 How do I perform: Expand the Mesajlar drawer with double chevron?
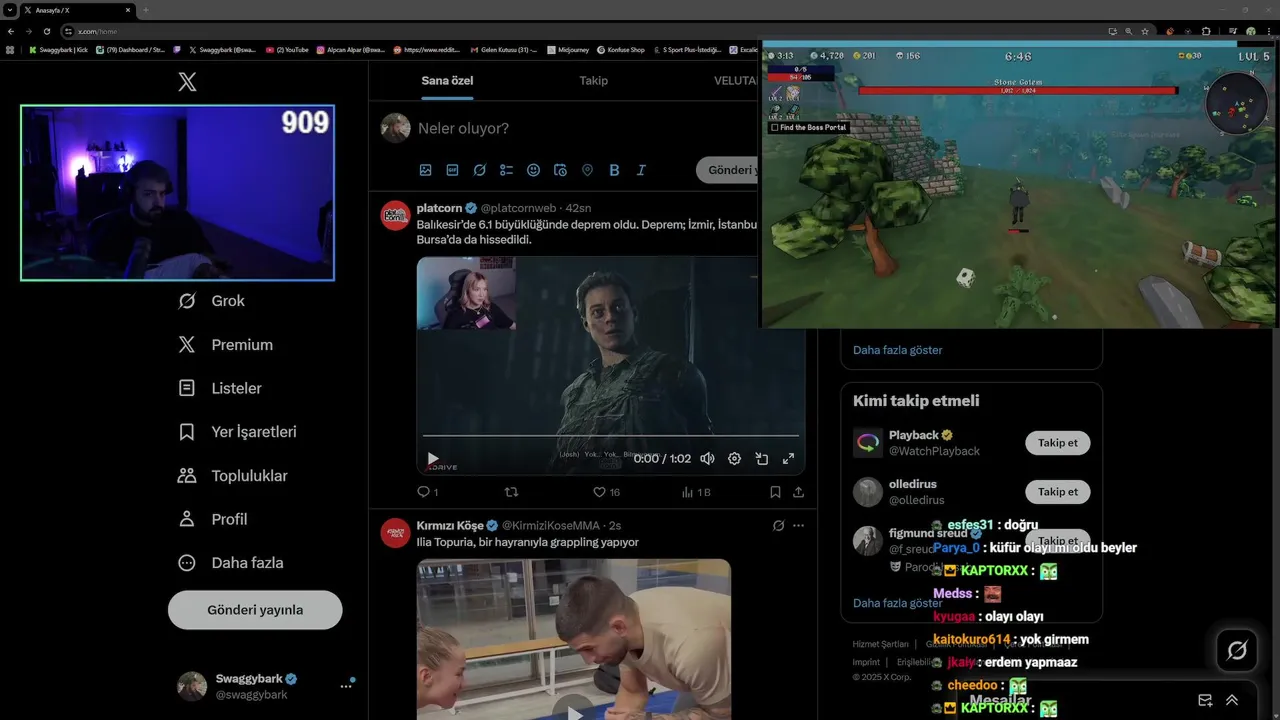pos(1232,700)
